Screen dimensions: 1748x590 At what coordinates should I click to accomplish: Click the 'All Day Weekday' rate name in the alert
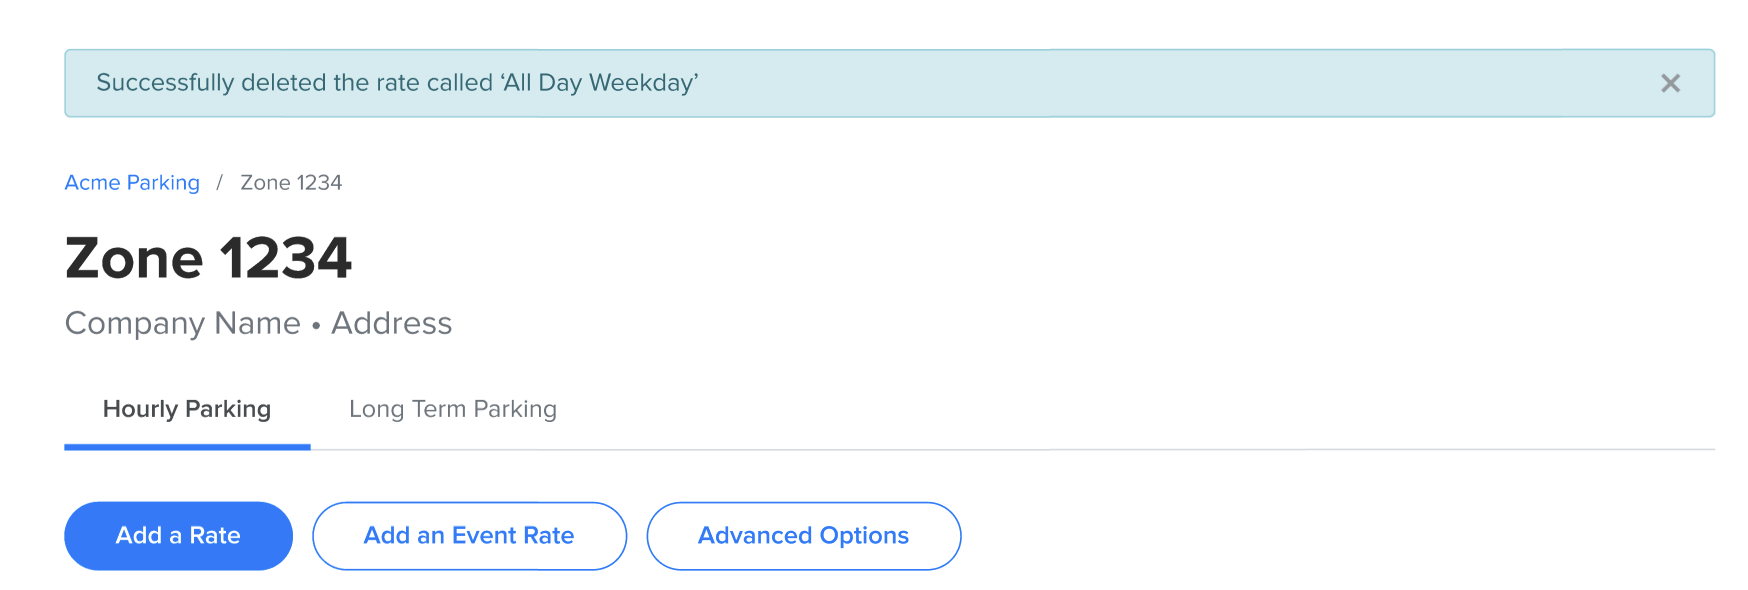(598, 83)
